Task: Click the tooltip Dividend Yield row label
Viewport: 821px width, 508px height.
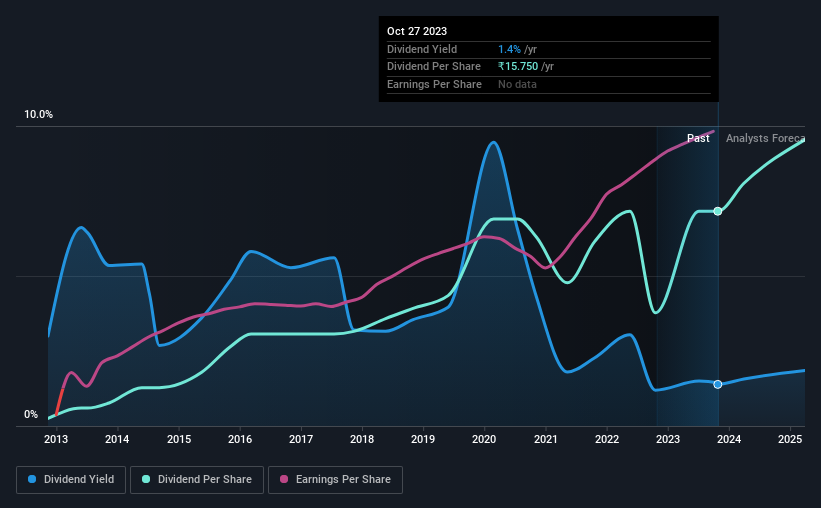Action: pos(422,49)
